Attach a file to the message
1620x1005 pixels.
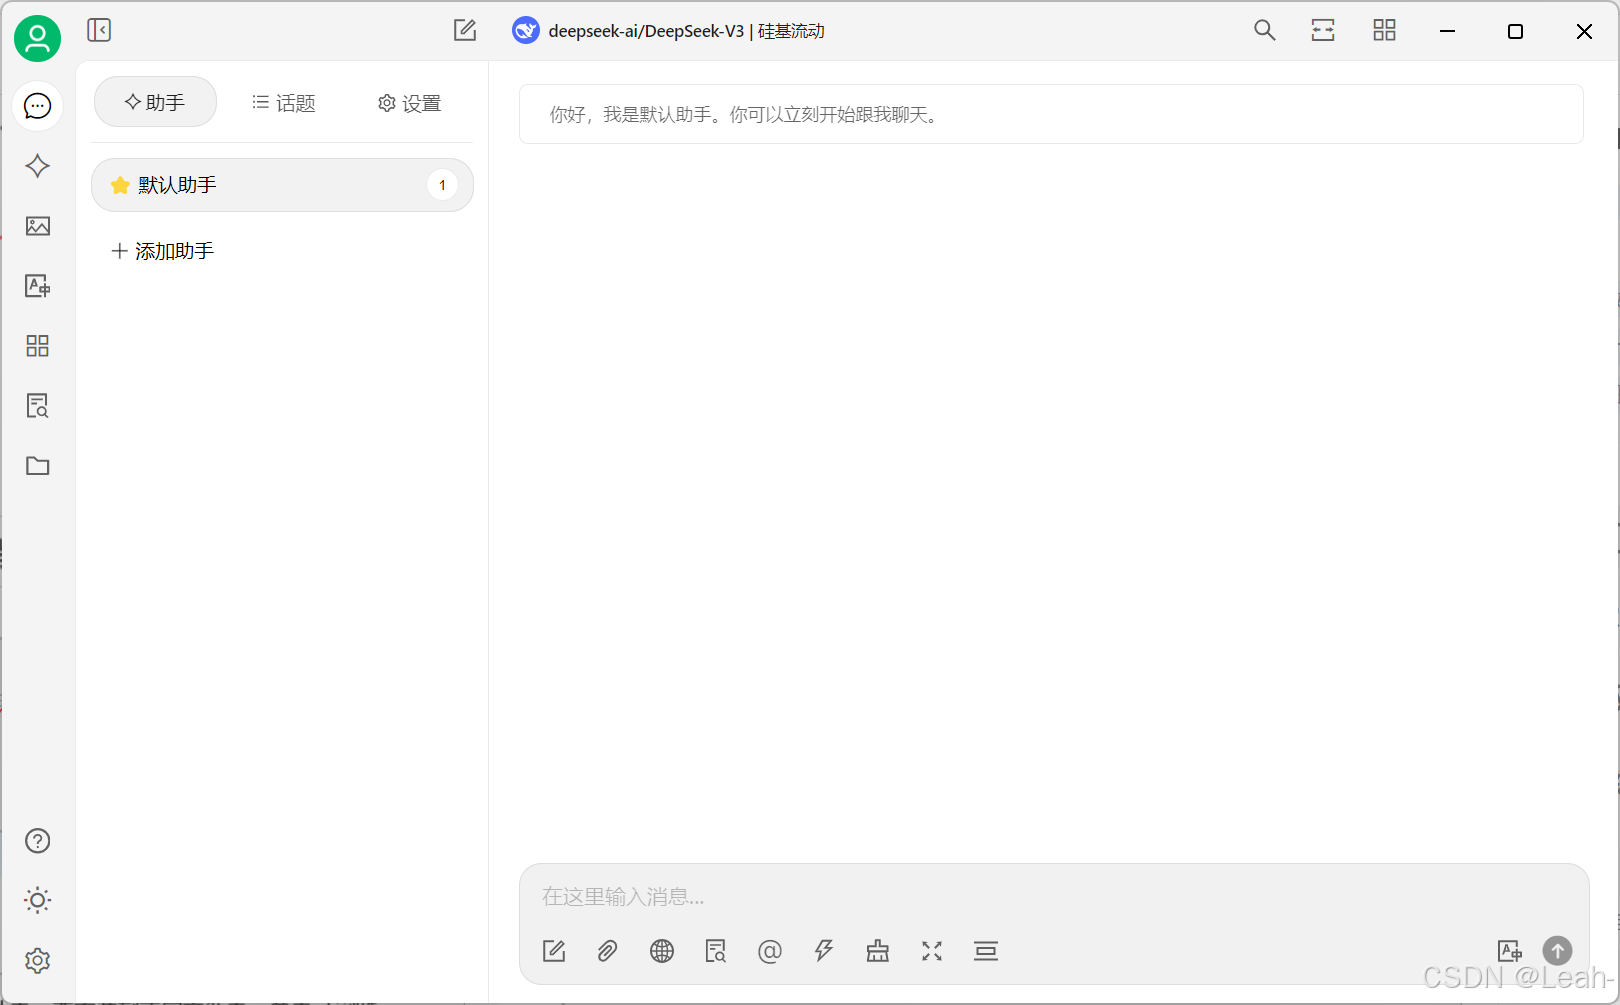pyautogui.click(x=607, y=951)
